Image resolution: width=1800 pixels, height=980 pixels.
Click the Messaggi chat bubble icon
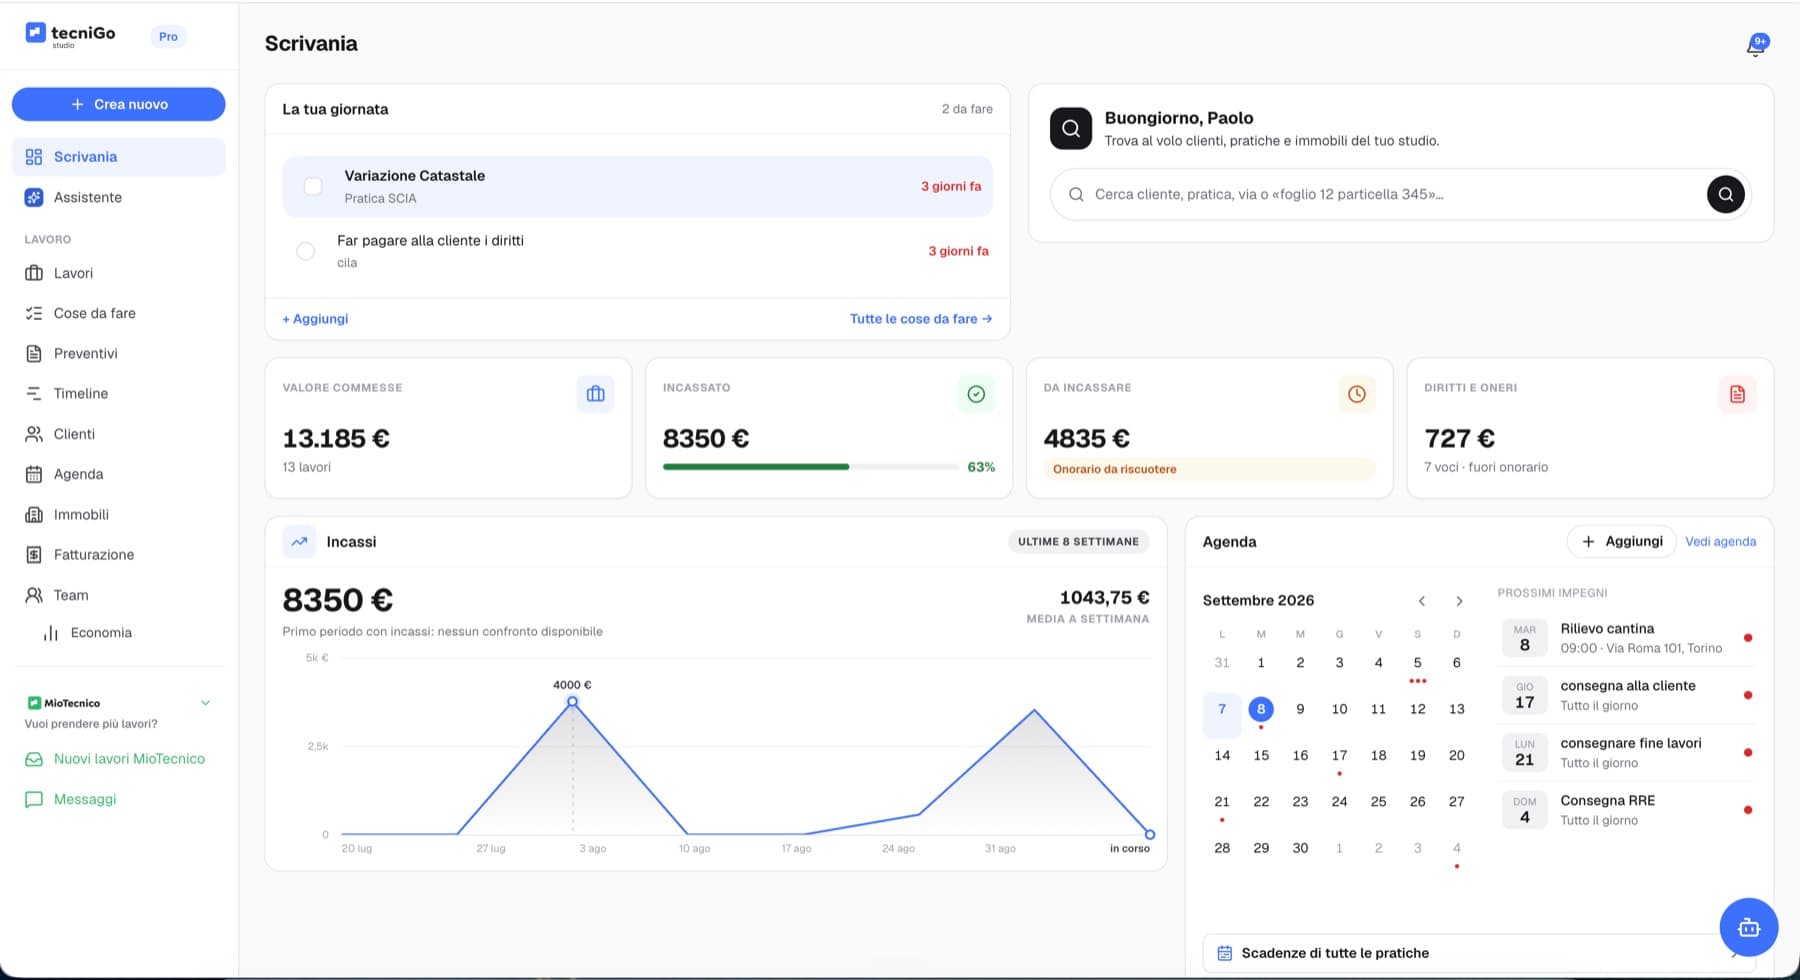click(34, 799)
